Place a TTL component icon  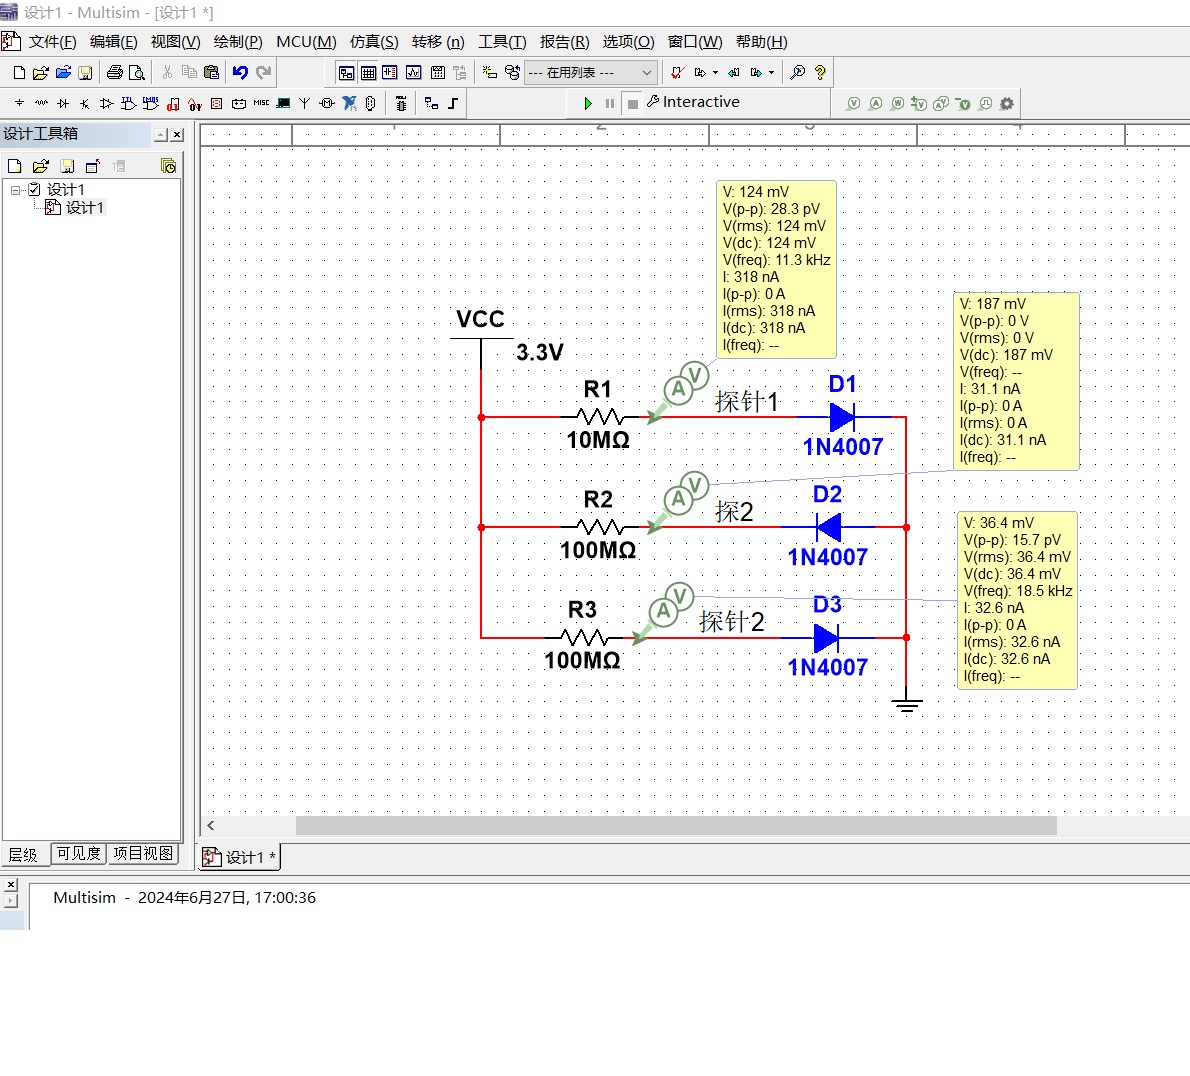pos(128,103)
